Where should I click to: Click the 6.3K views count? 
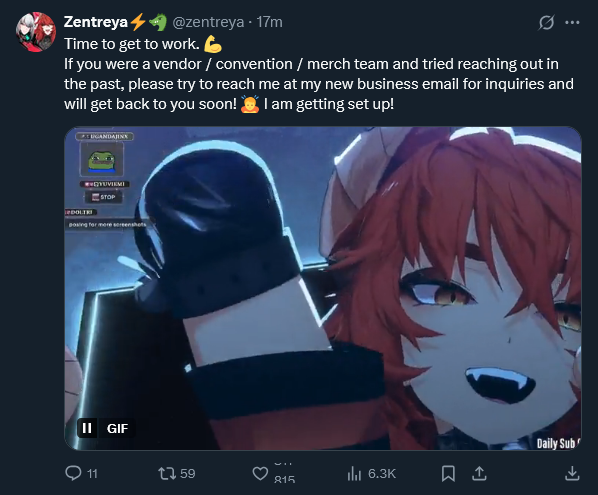(382, 474)
